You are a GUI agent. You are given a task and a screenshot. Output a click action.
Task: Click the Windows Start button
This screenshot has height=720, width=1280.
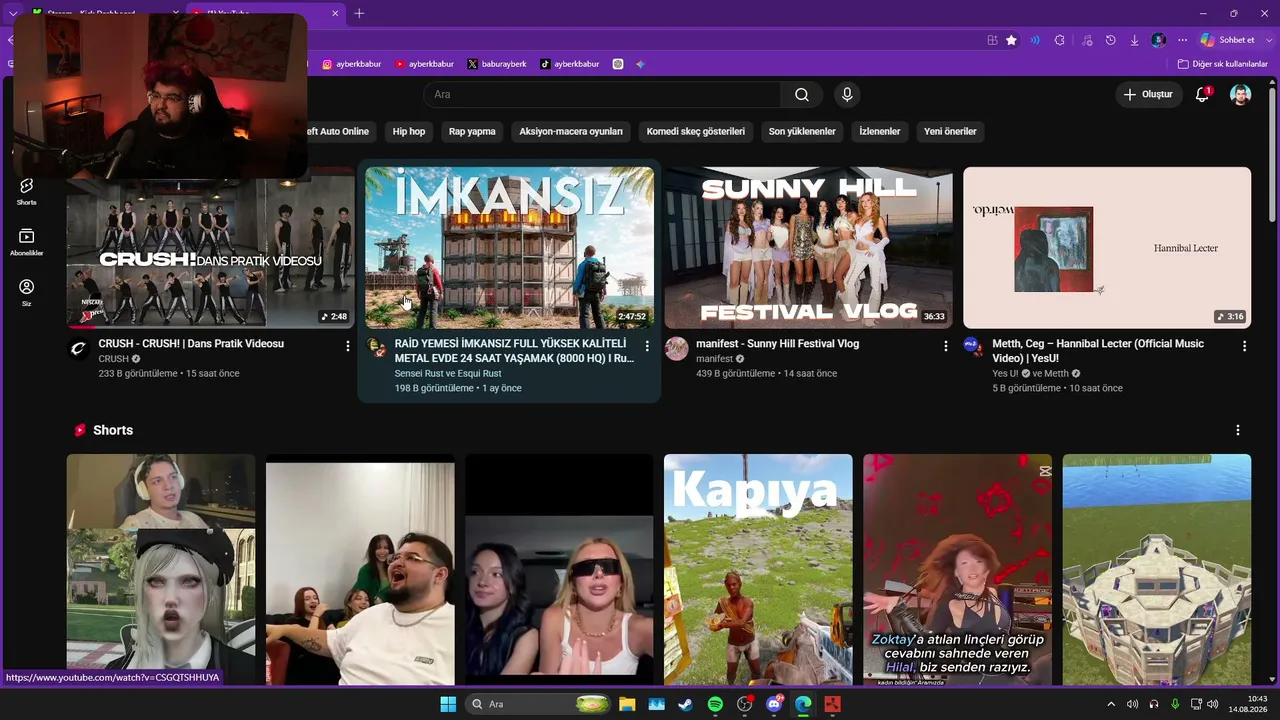448,704
